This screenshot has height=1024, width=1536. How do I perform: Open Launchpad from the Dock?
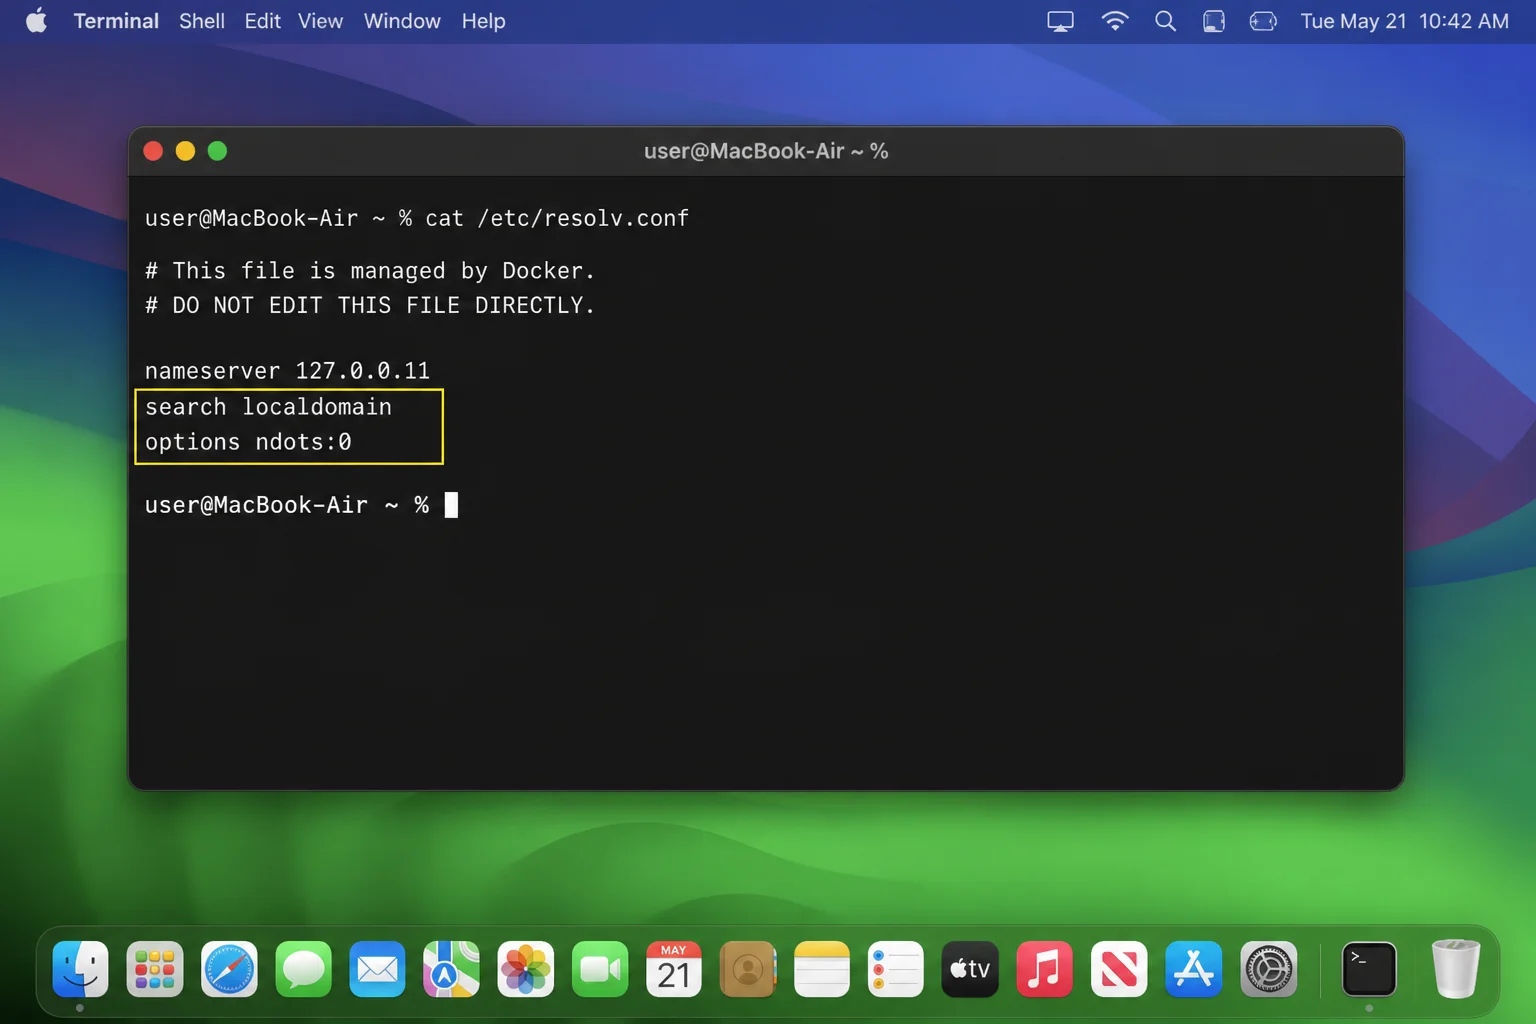(154, 969)
